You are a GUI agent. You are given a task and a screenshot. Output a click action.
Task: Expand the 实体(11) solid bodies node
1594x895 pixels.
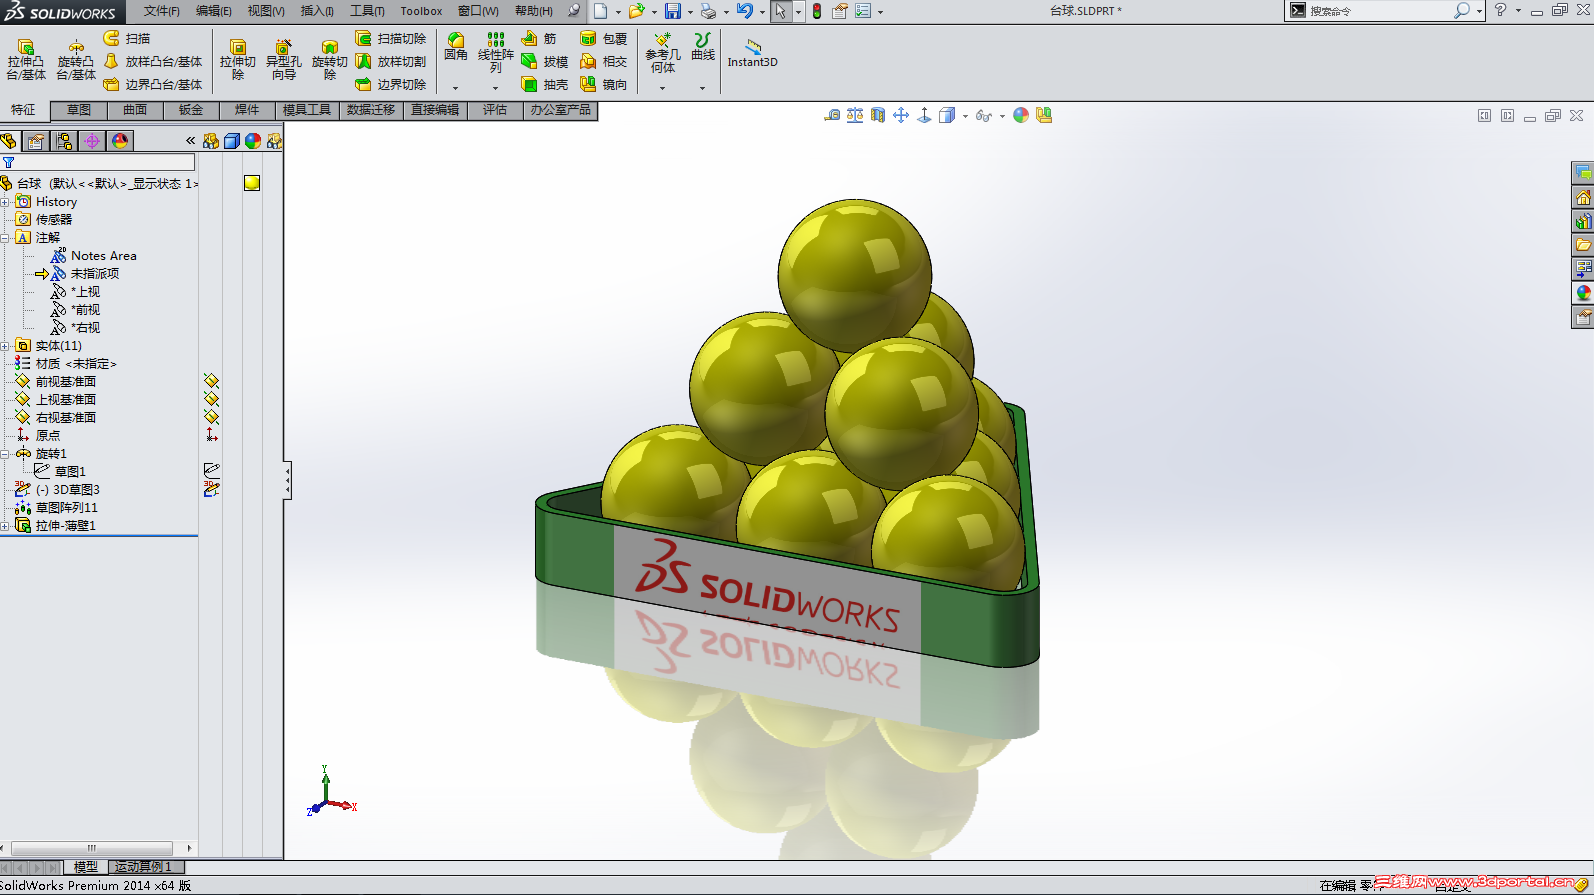(x=5, y=346)
